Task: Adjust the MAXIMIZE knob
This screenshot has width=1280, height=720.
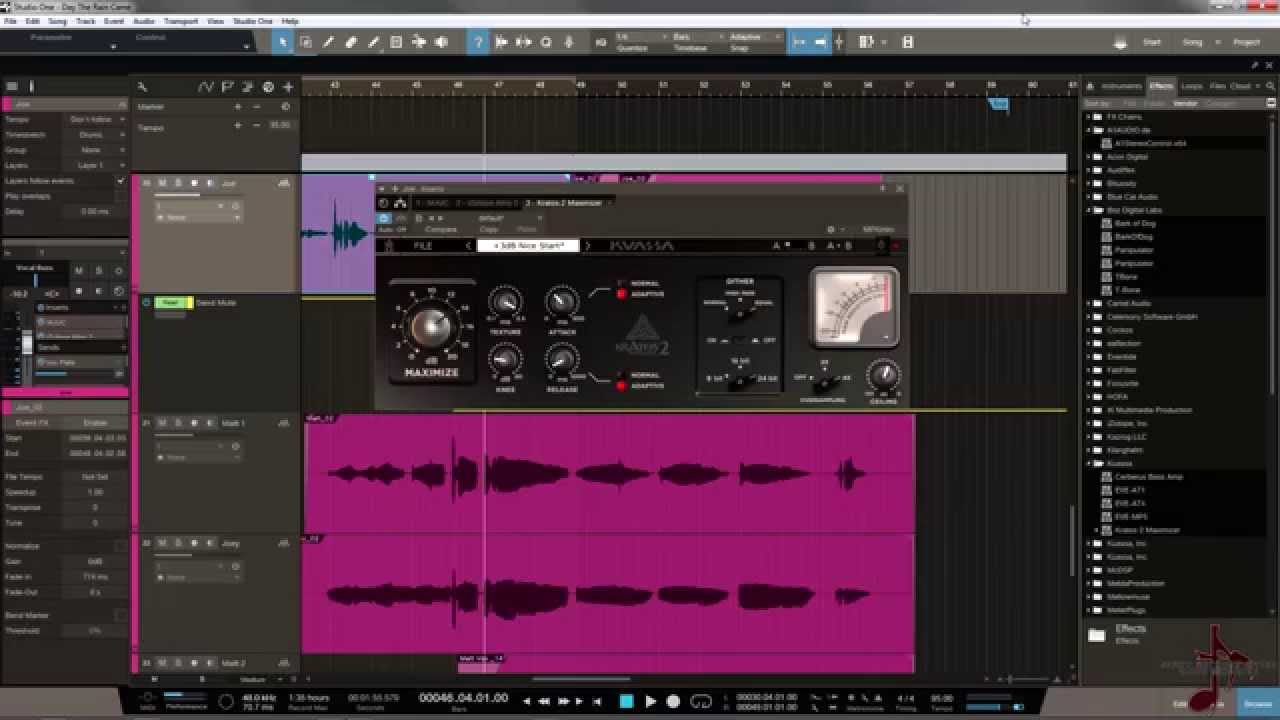Action: [431, 326]
